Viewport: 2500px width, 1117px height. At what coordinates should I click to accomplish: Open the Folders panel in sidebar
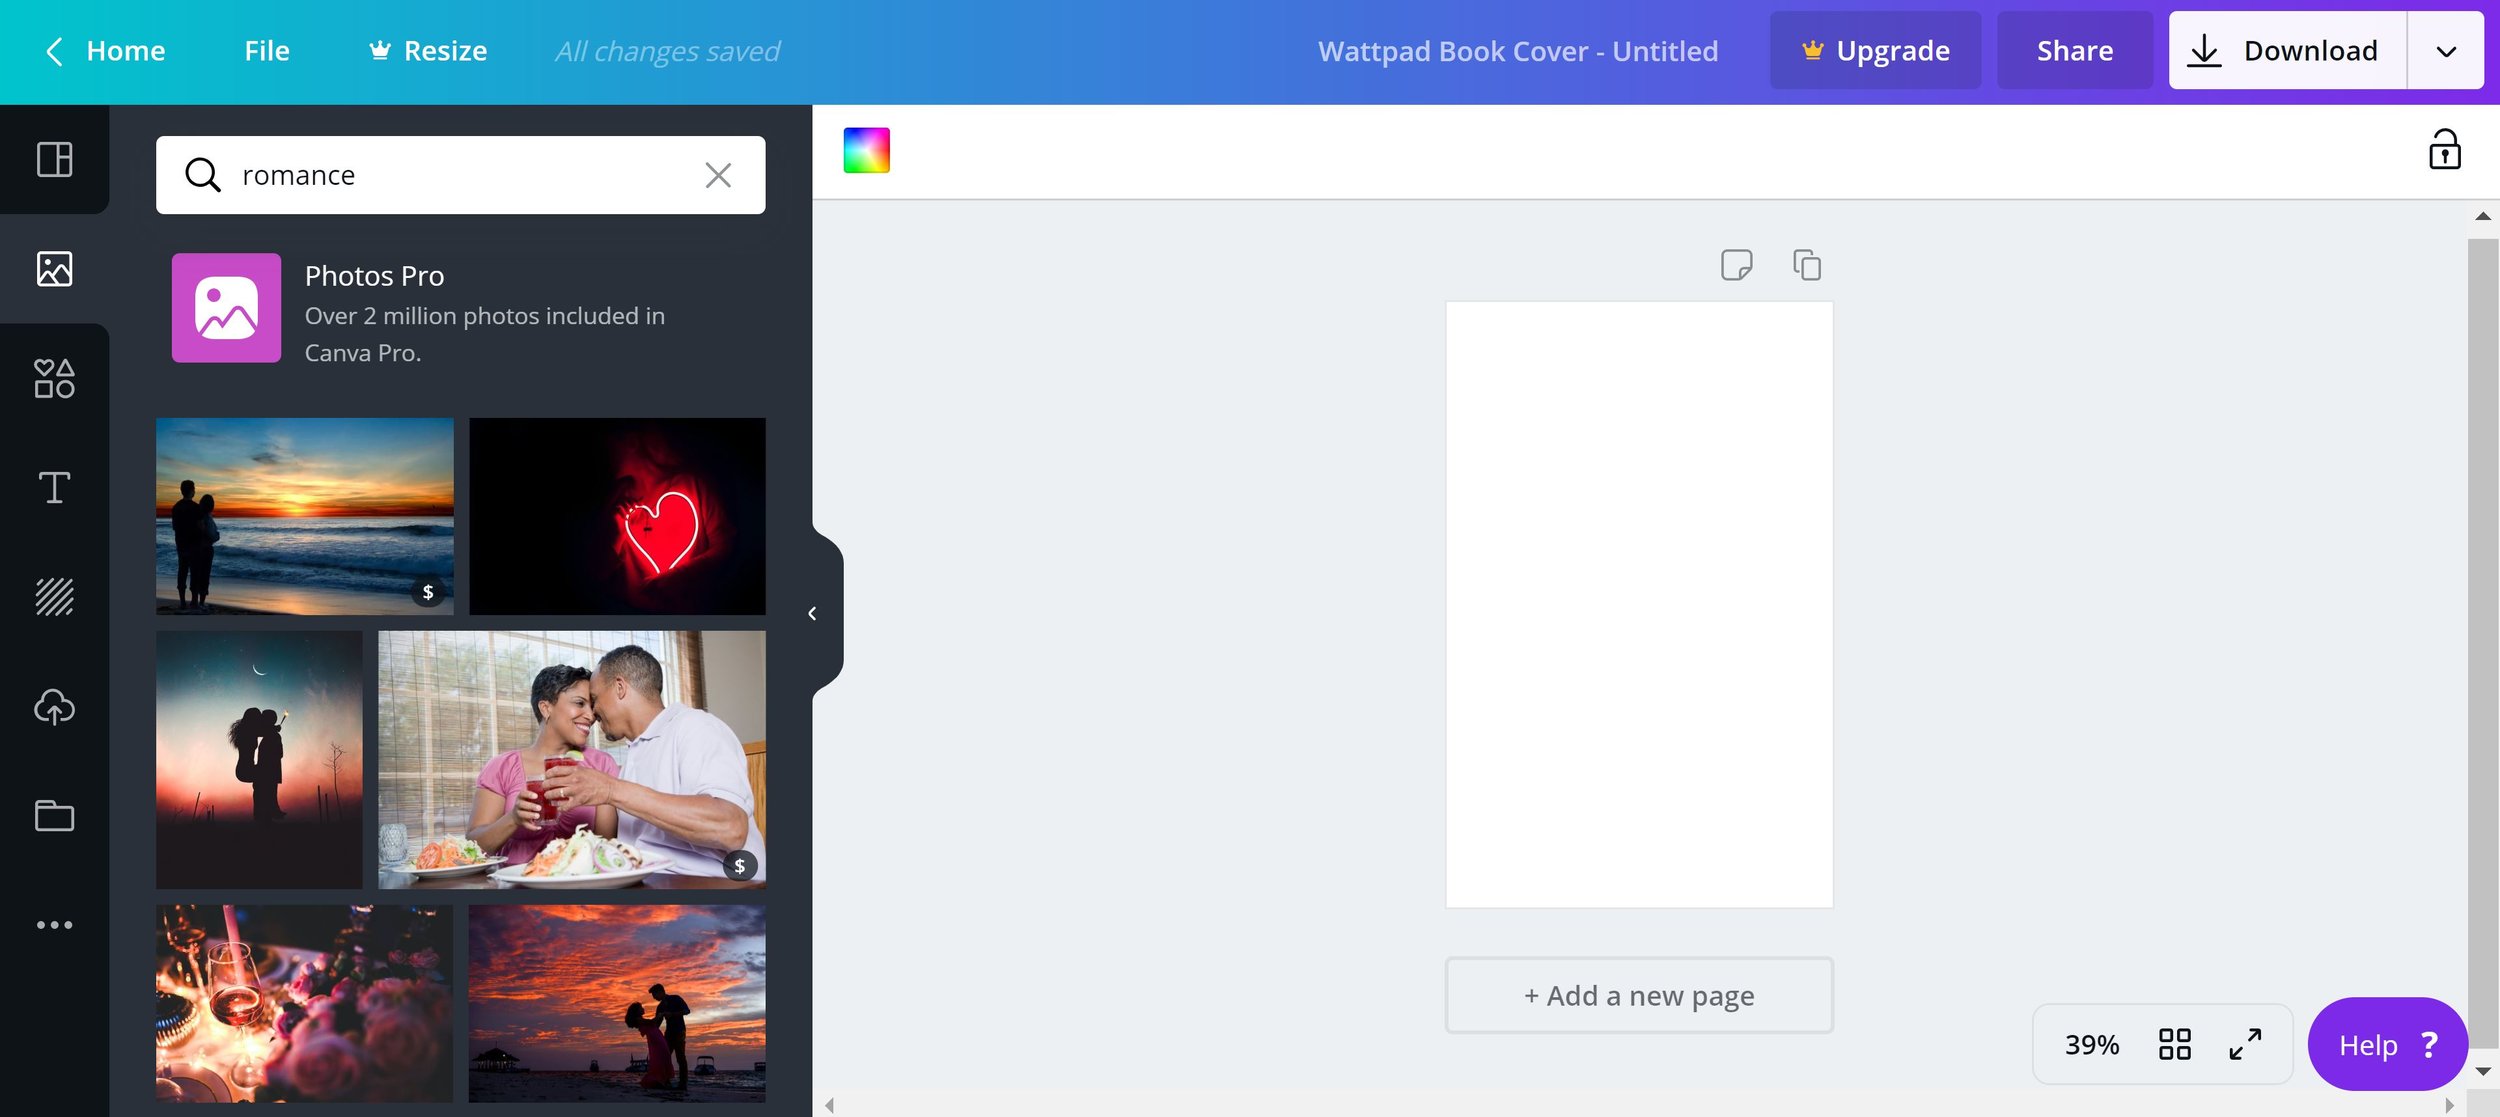coord(54,816)
